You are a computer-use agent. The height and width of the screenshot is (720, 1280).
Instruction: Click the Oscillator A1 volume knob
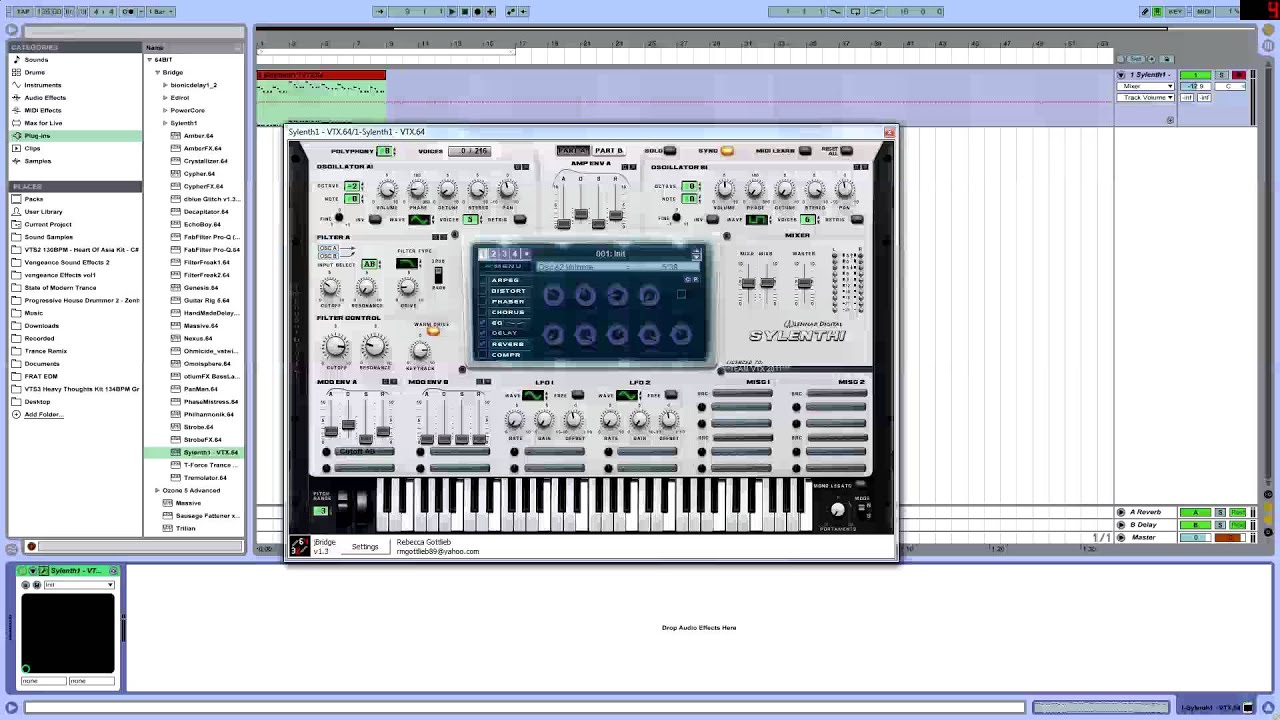(x=388, y=190)
